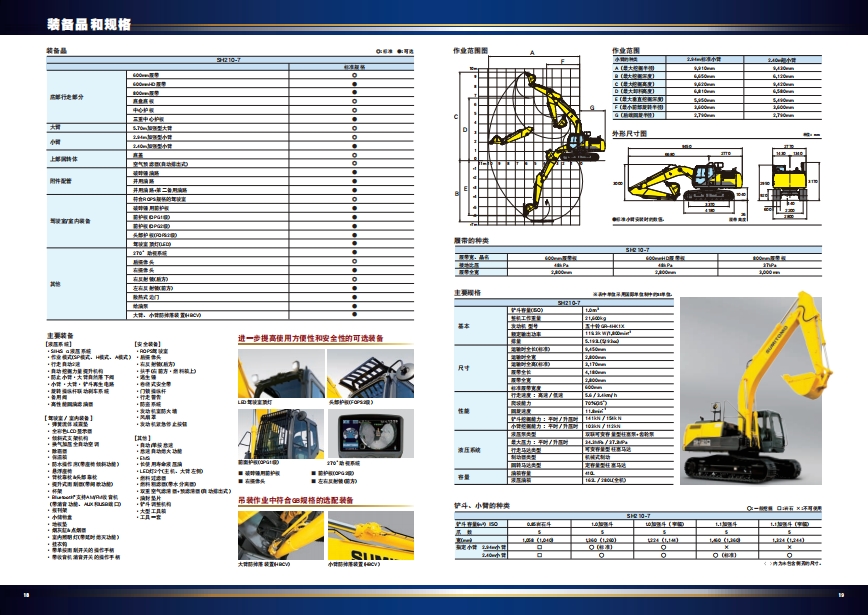868x615 pixels.
Task: Click the 5,950mm value in working range table
Action: (704, 100)
